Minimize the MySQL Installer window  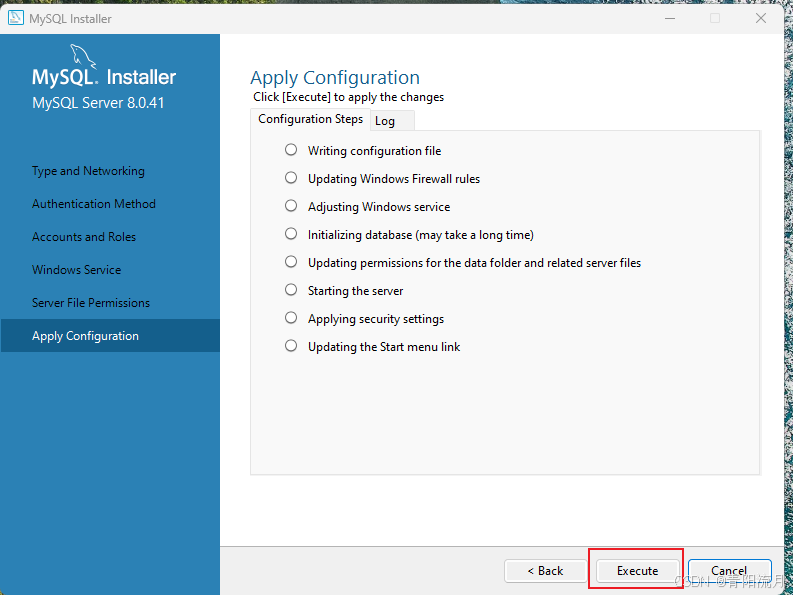[x=670, y=18]
